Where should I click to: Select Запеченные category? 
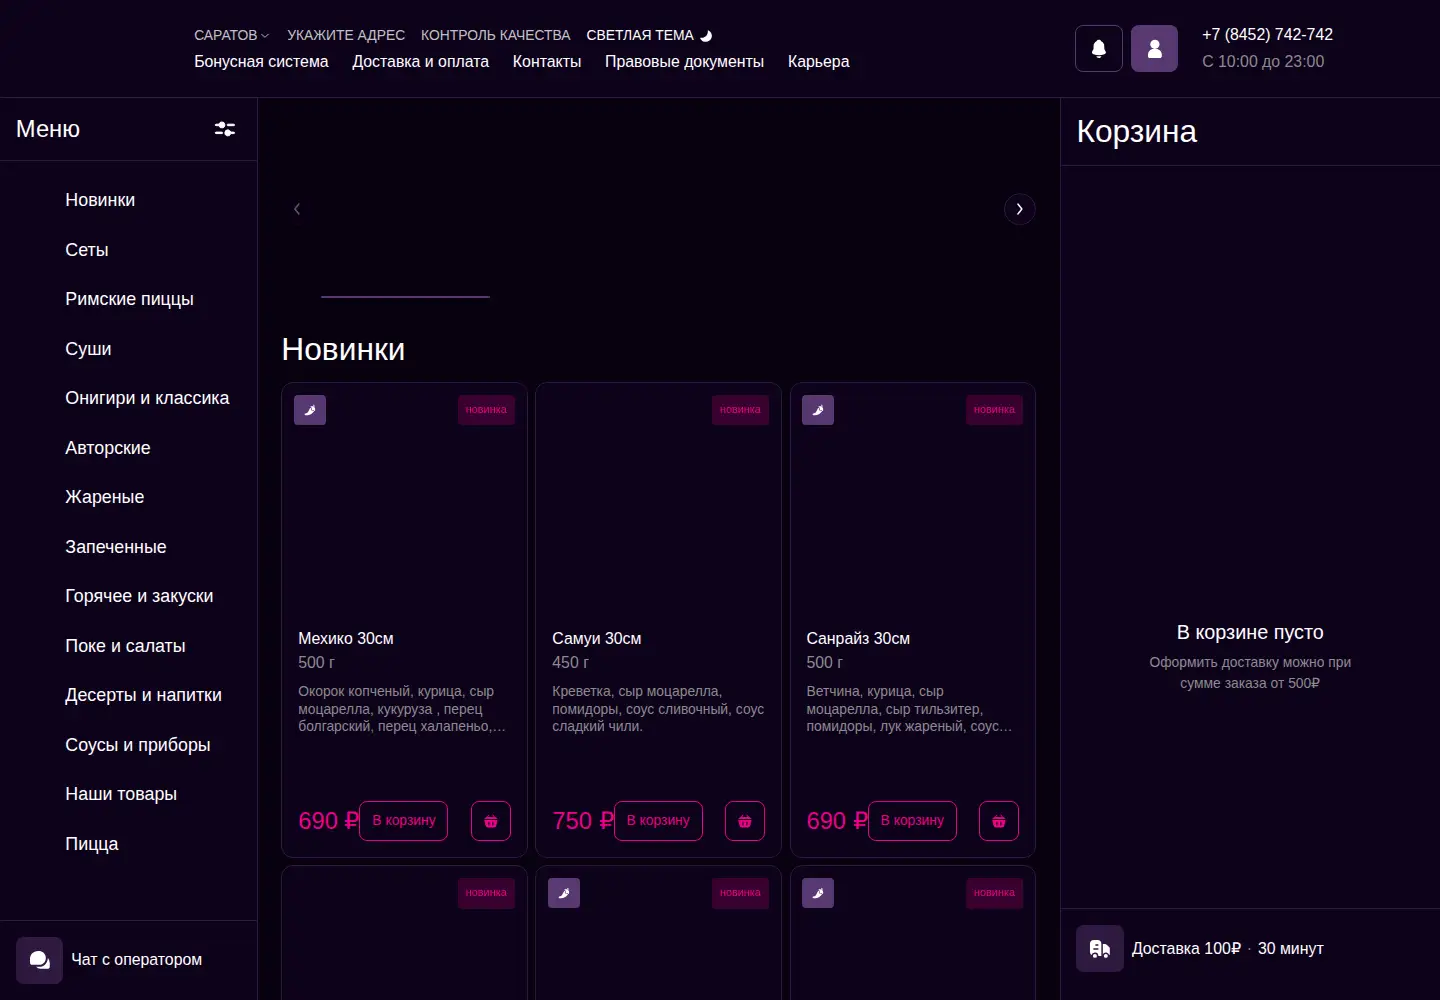click(116, 547)
